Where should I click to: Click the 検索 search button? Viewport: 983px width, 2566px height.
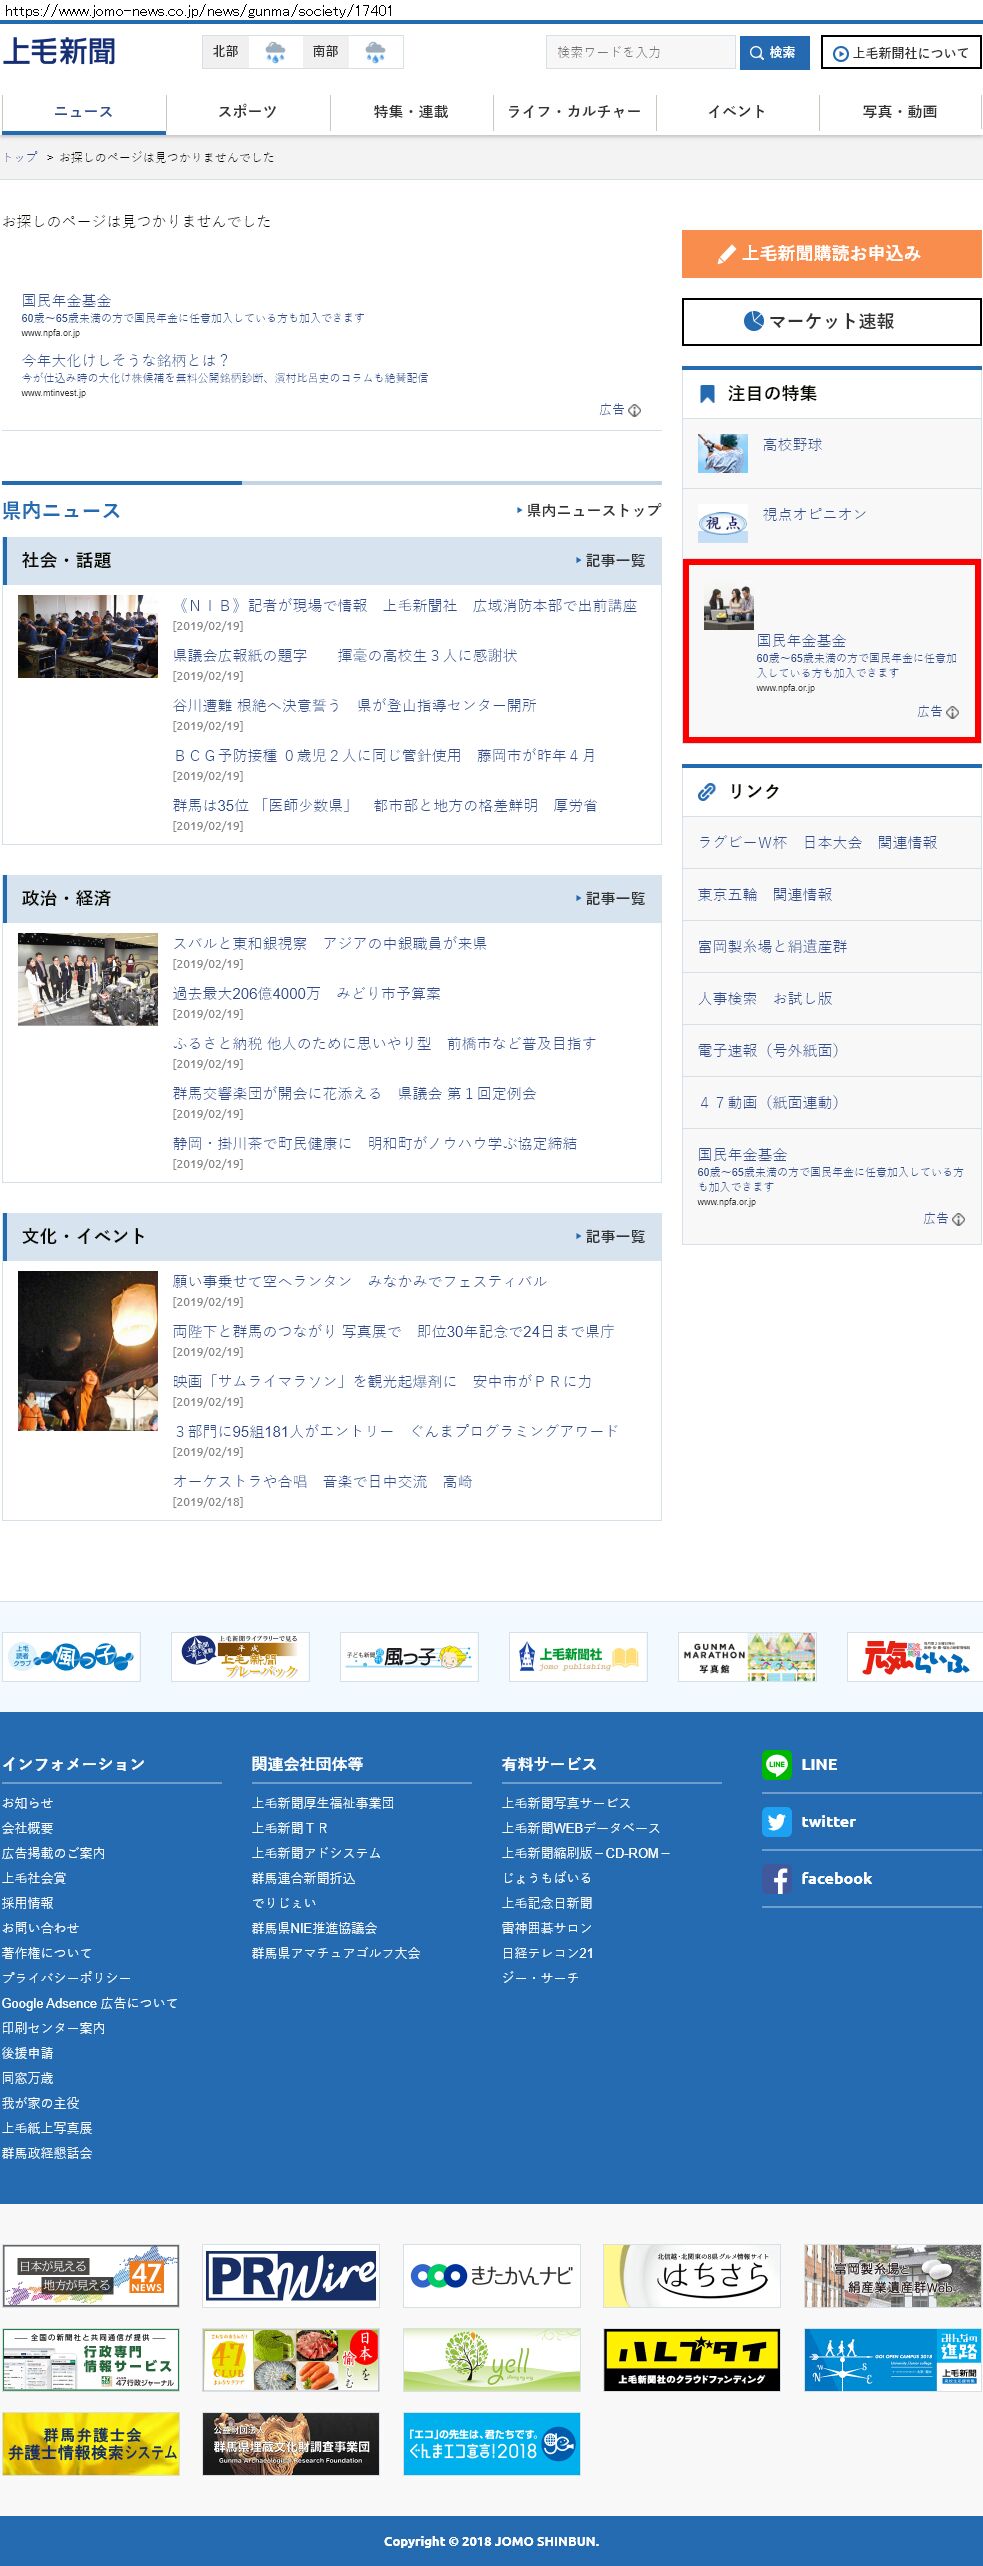click(x=774, y=52)
